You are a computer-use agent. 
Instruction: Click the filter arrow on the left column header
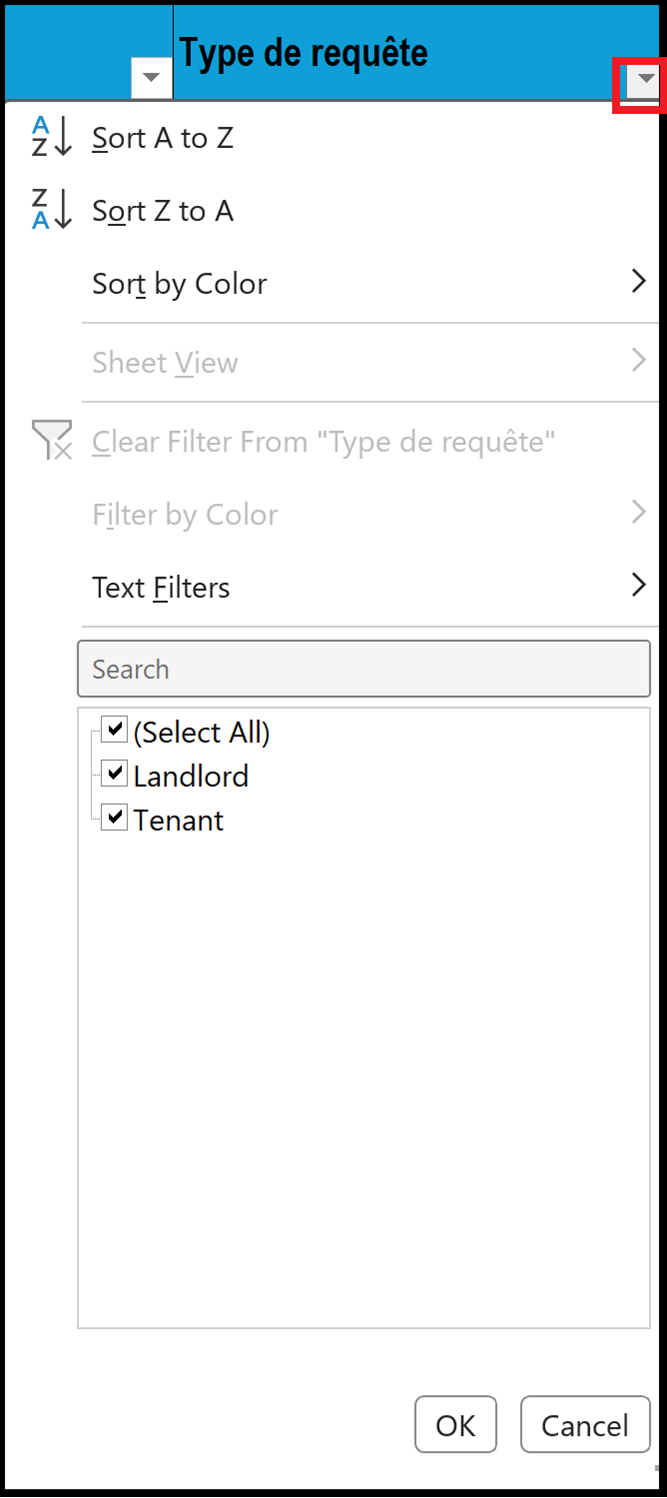click(x=151, y=76)
